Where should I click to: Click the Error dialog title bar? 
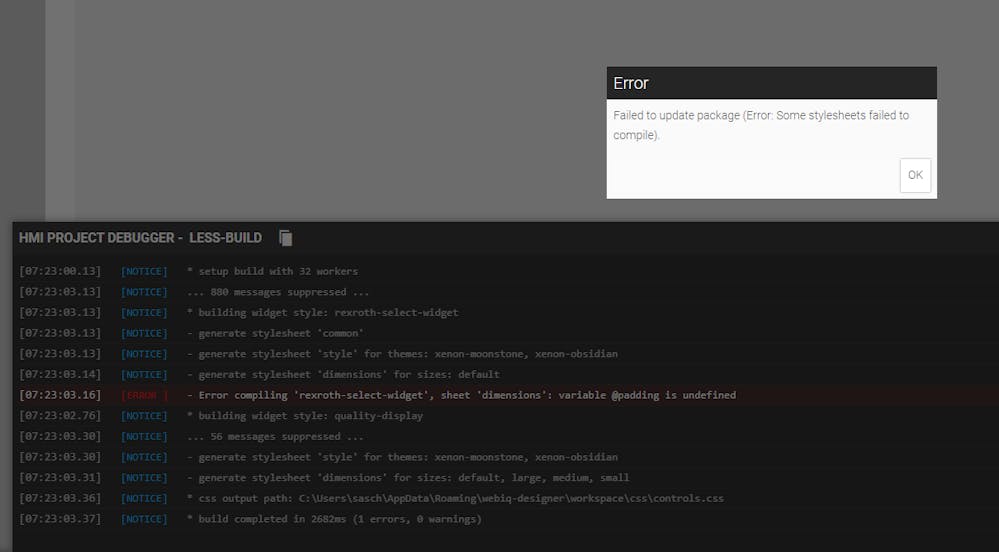[771, 83]
